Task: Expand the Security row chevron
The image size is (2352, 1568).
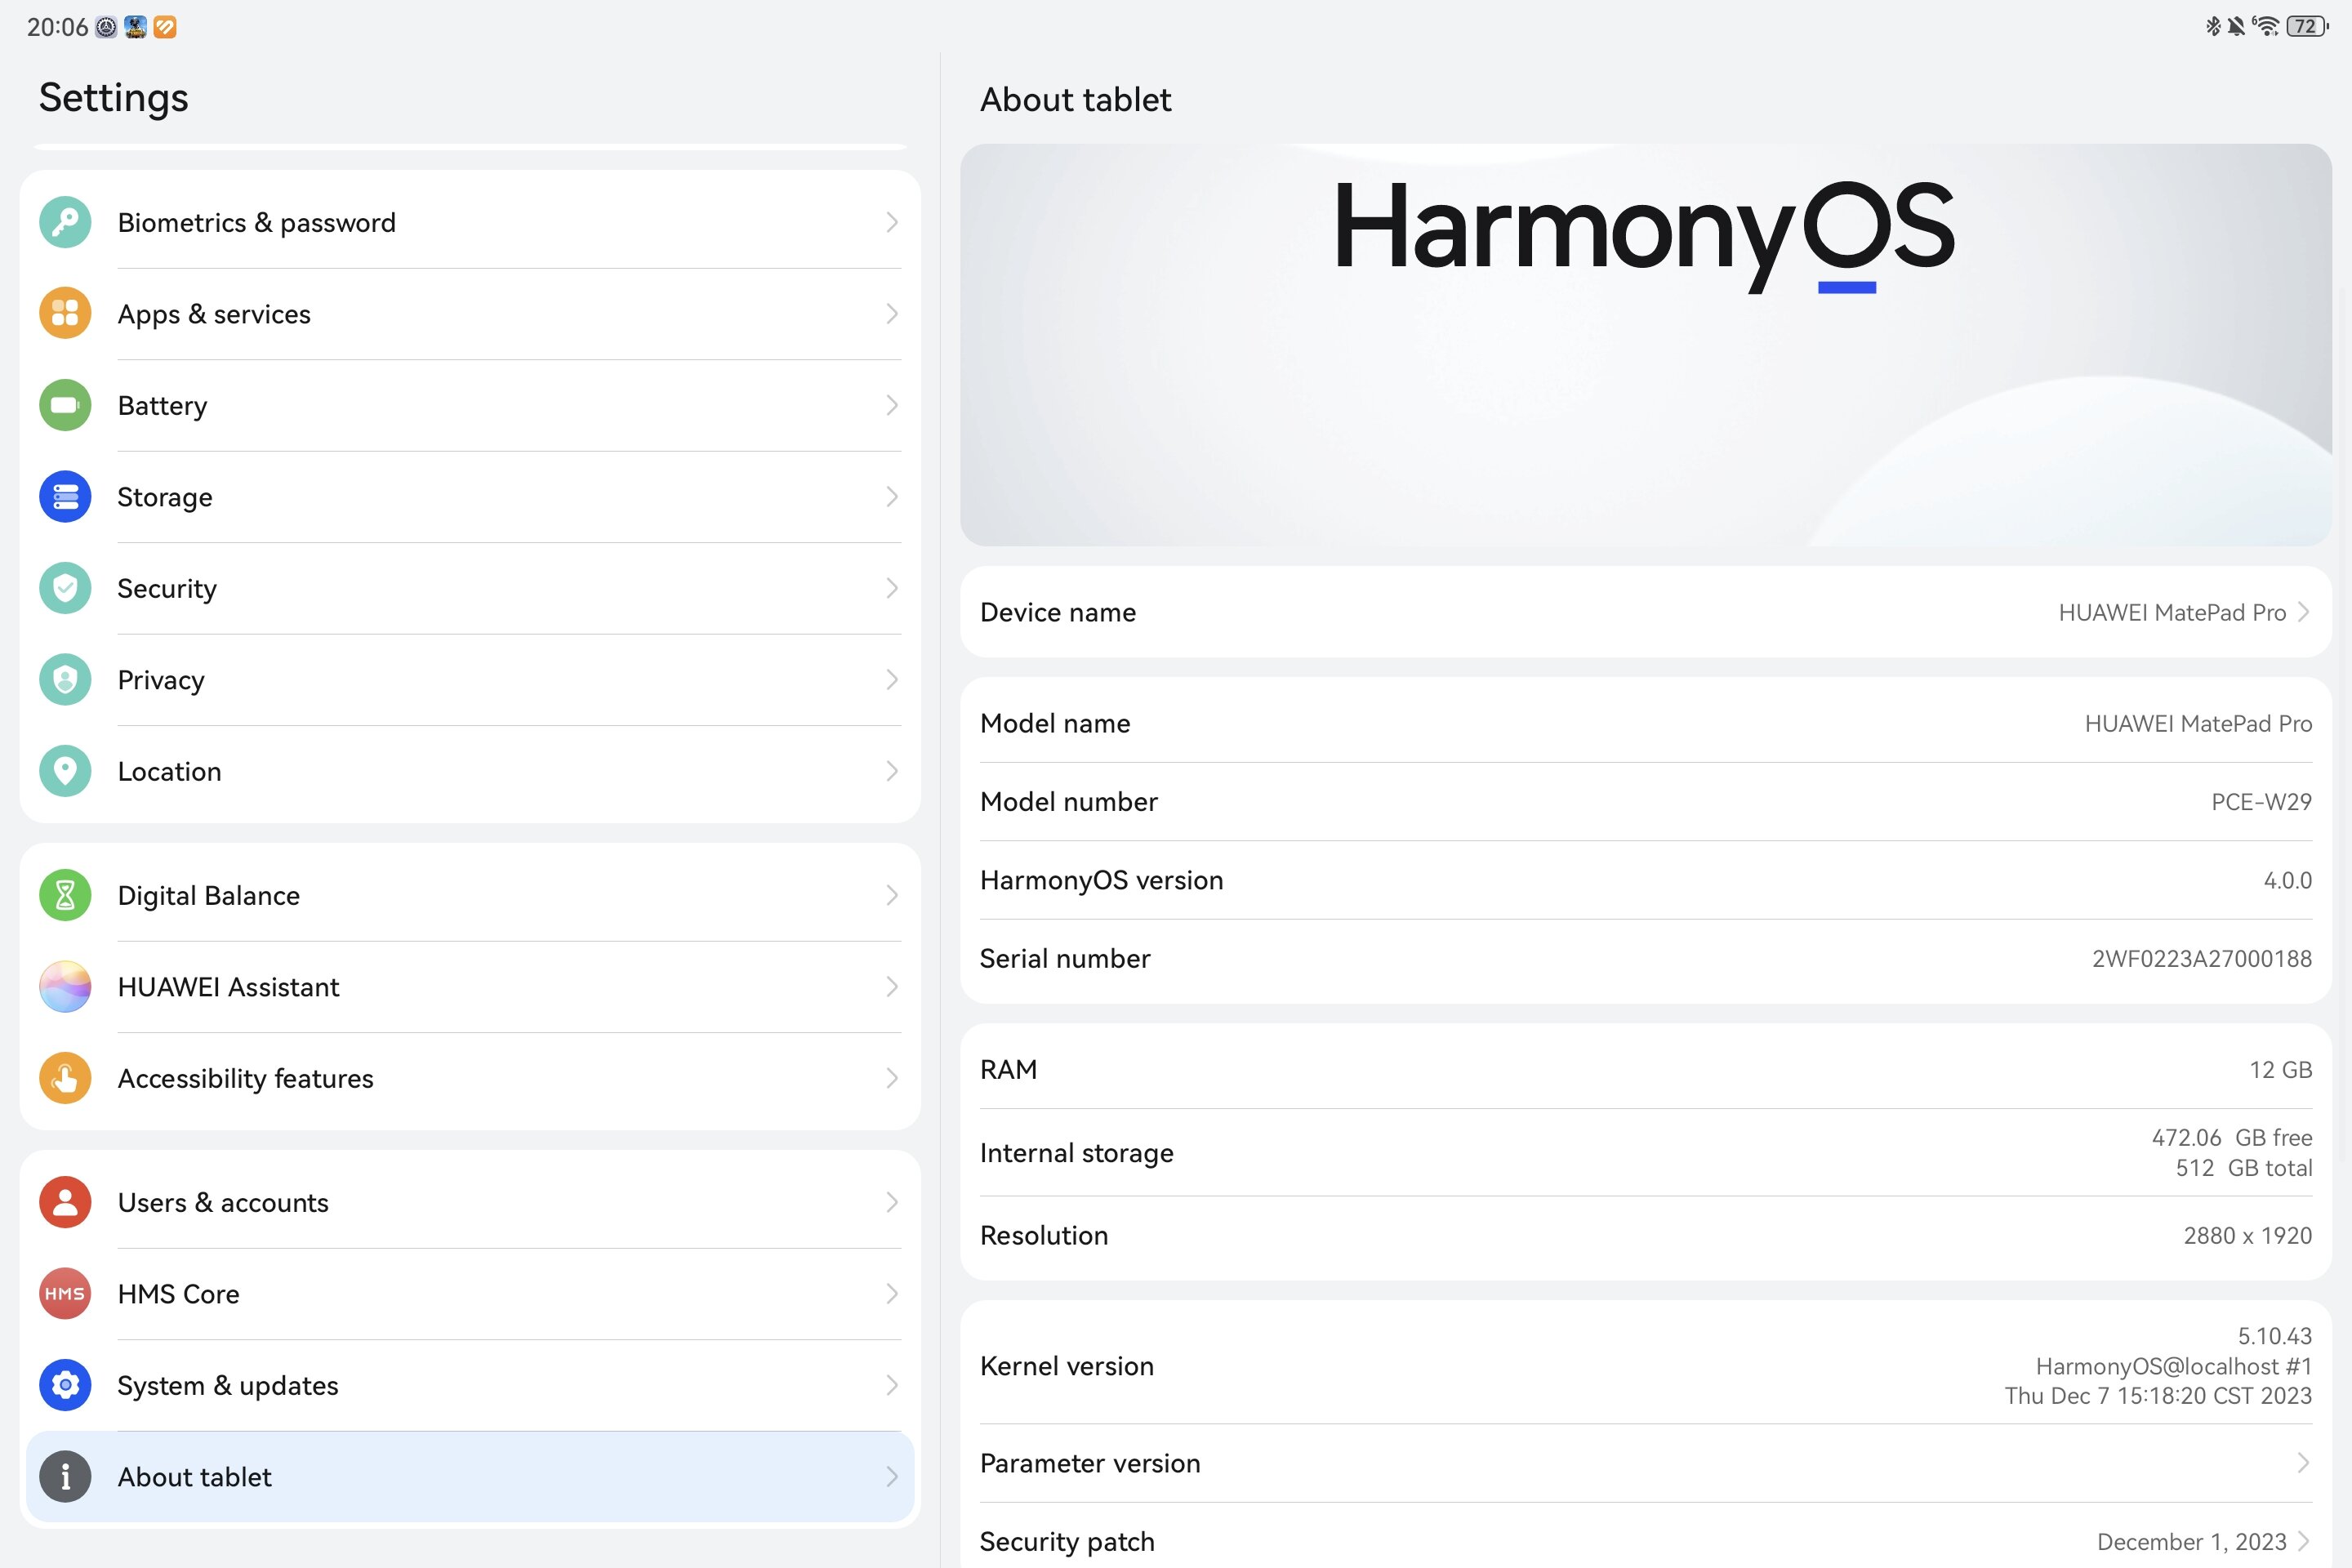Action: (x=891, y=588)
